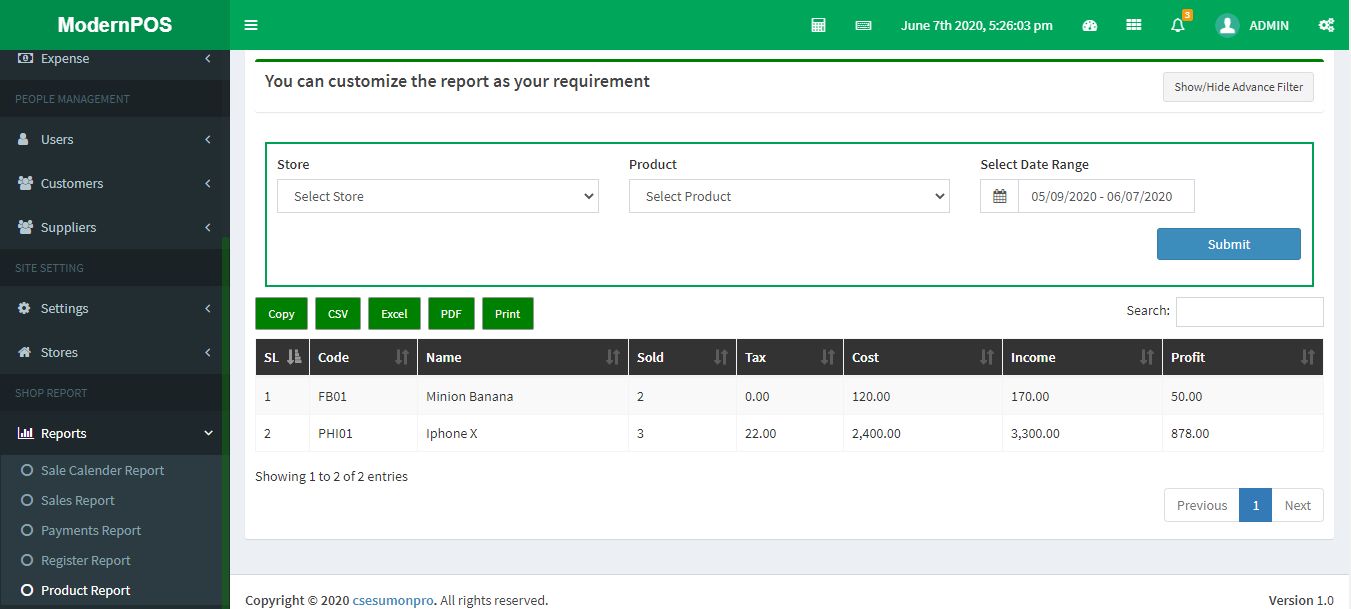Click the hamburger menu sidebar toggle
1351x609 pixels.
coord(251,25)
